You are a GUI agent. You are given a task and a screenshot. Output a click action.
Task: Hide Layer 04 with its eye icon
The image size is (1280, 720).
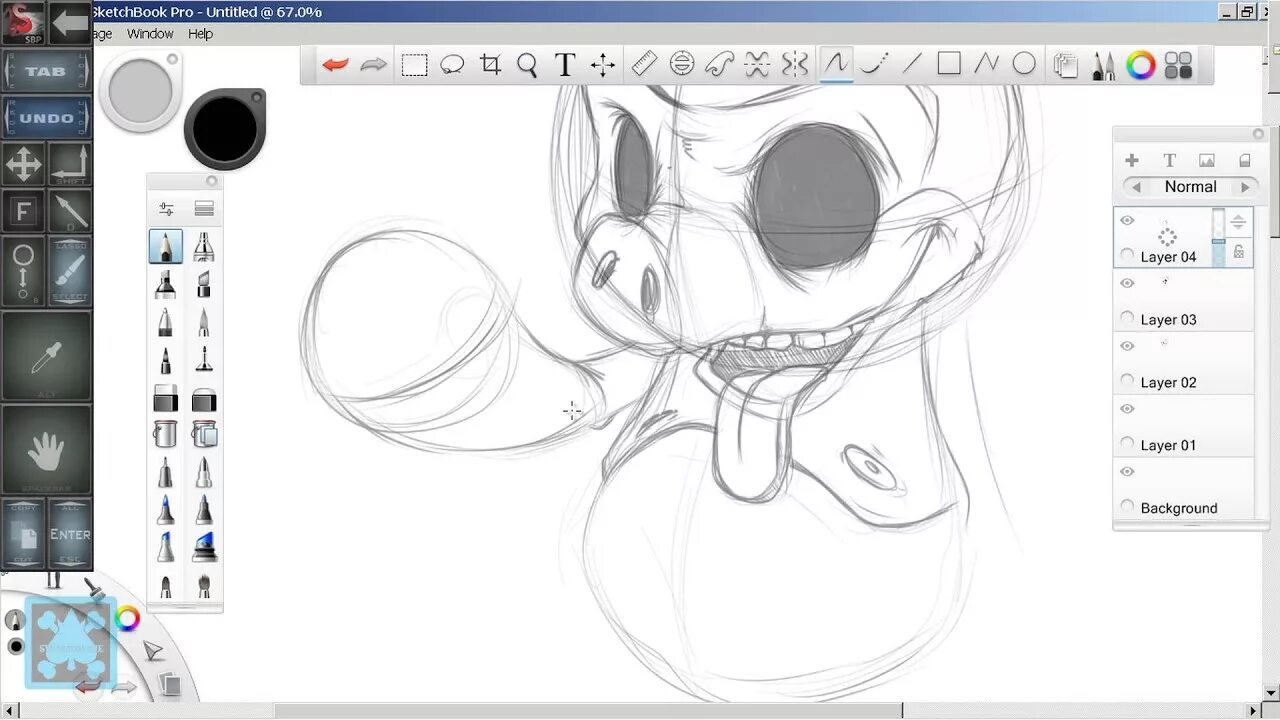click(x=1128, y=221)
